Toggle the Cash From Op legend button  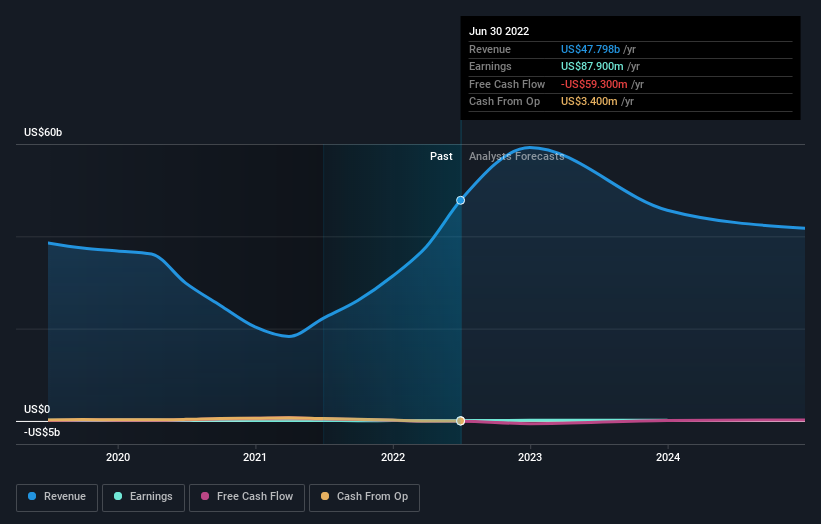tap(364, 497)
